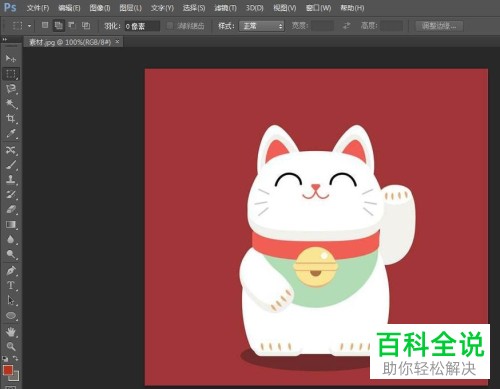Select the Zoom tool
500x389 pixels.
click(11, 346)
